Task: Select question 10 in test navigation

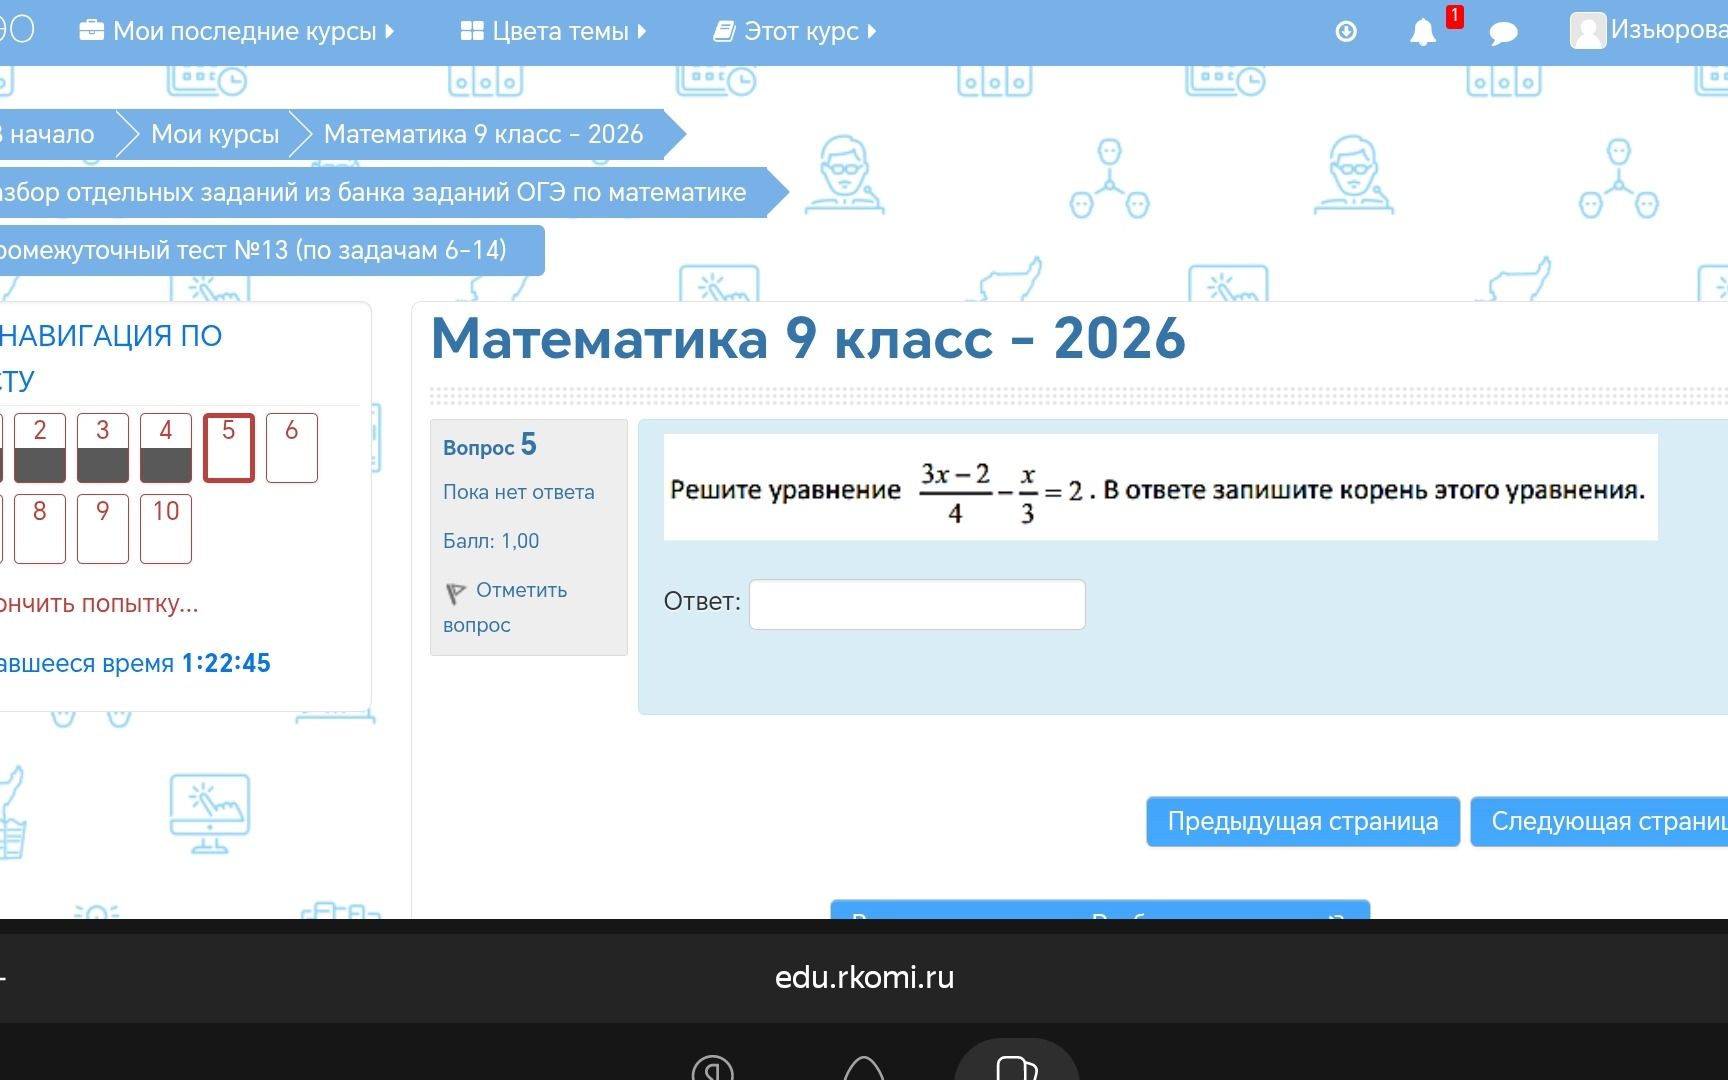Action: 166,528
